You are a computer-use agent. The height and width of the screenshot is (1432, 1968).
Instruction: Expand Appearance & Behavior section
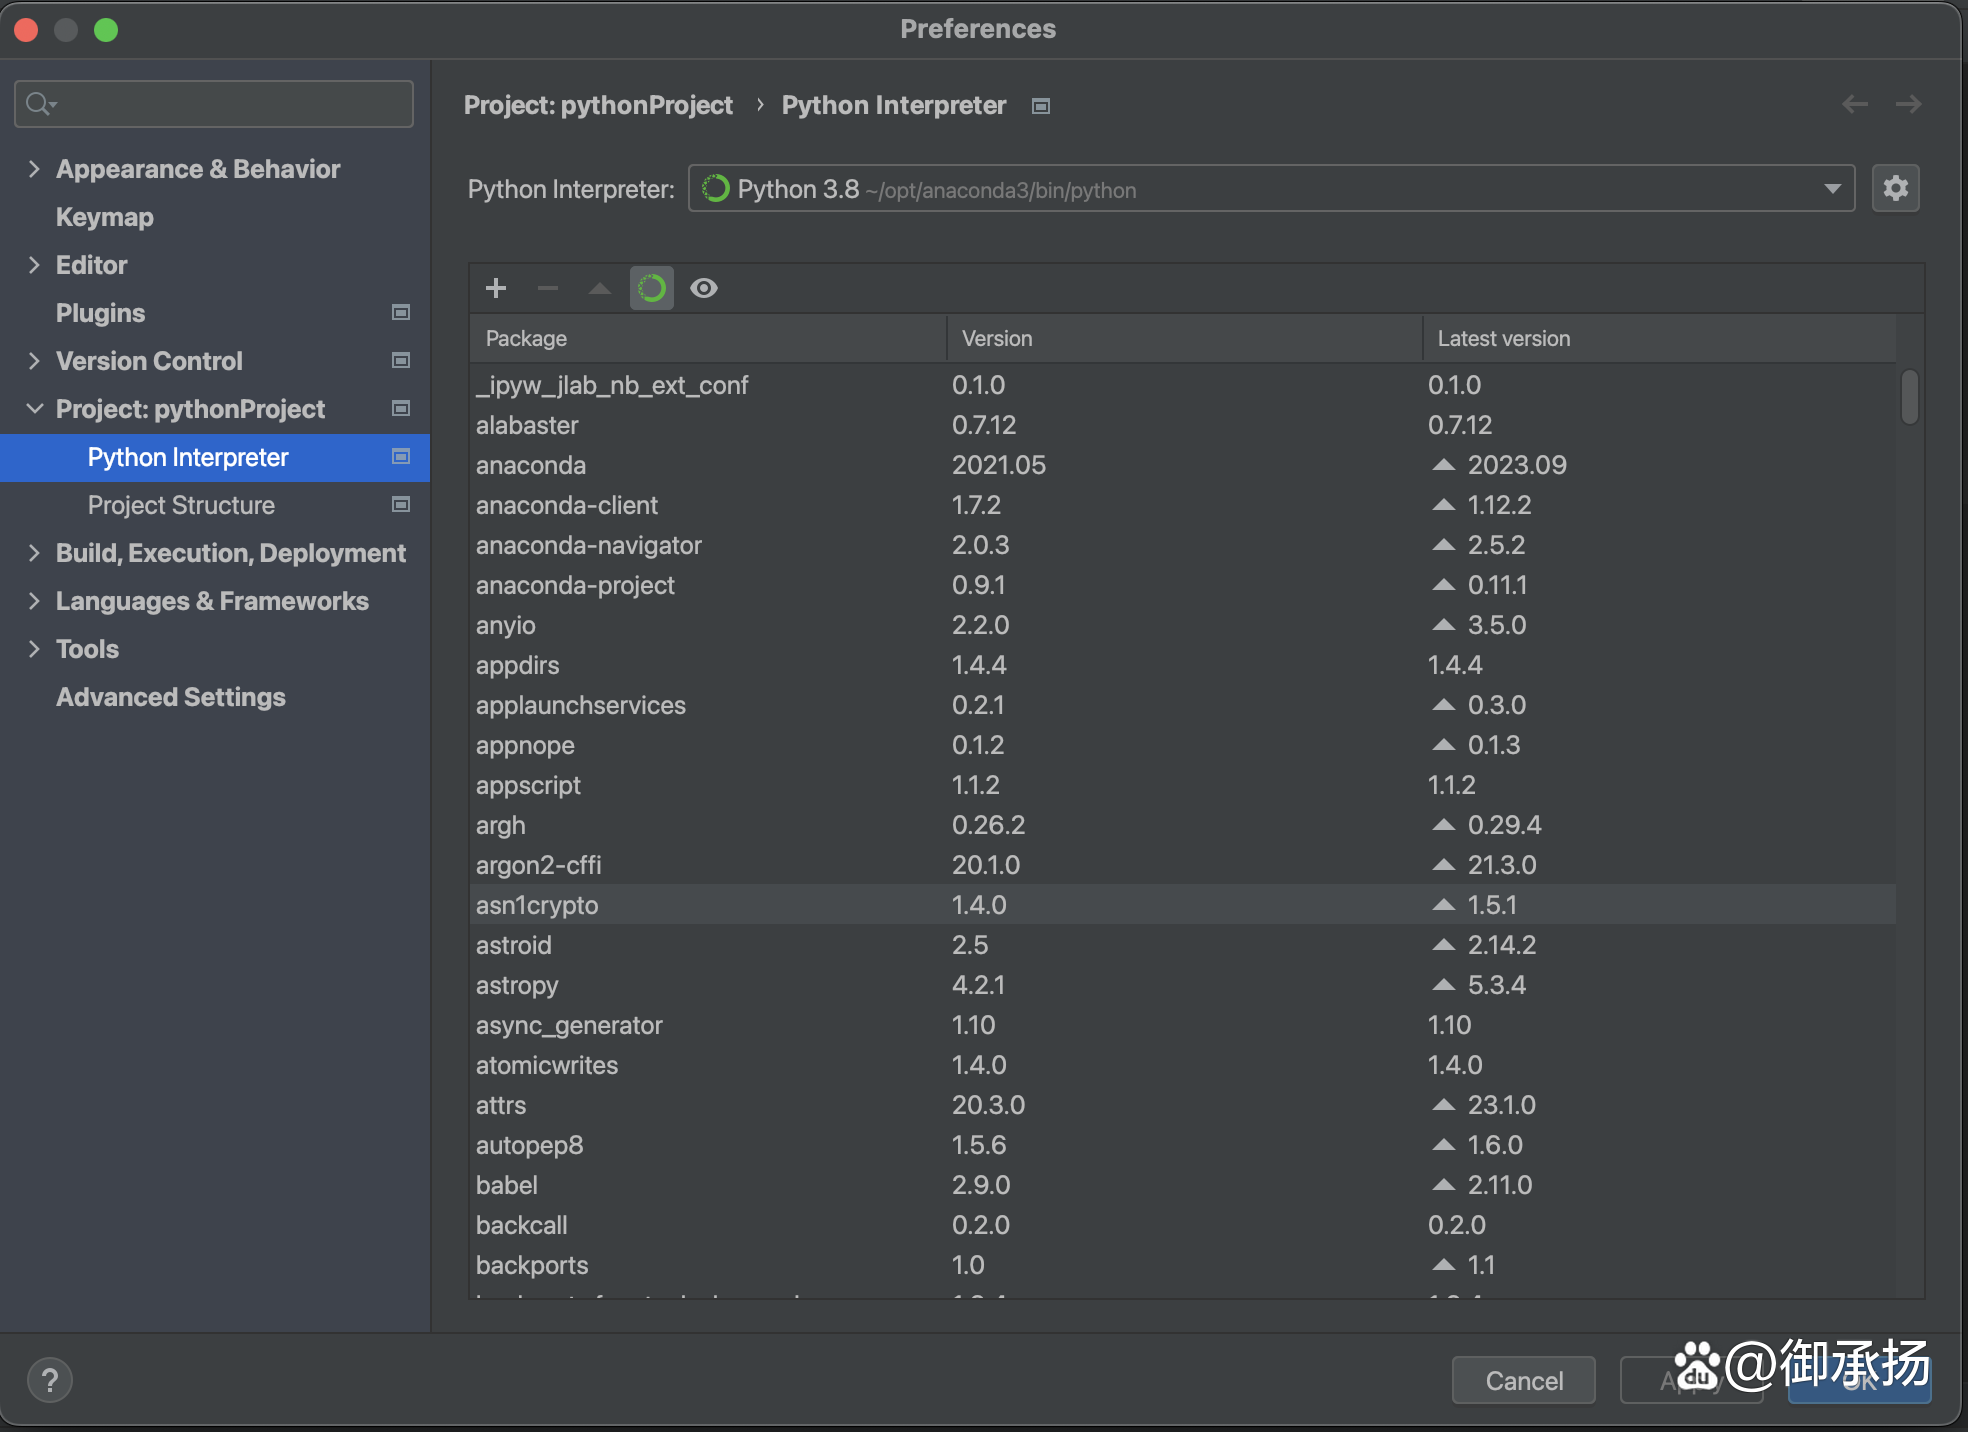tap(34, 169)
